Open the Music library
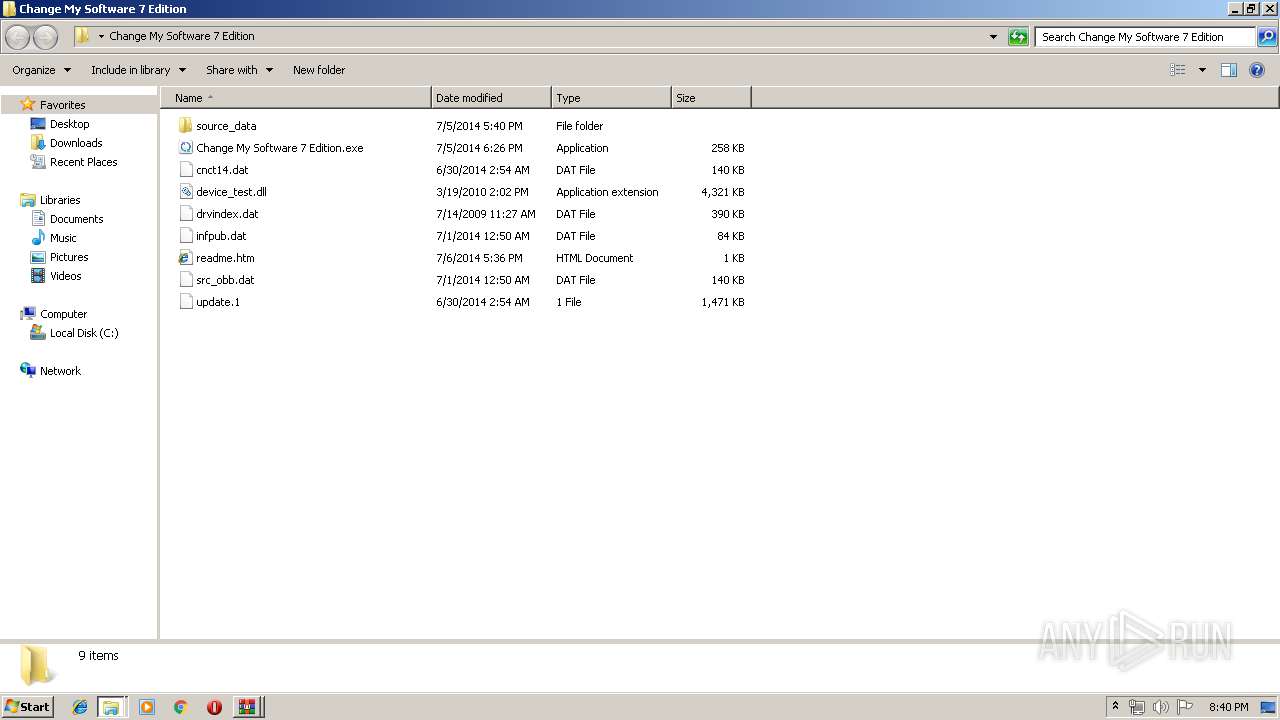 point(63,238)
